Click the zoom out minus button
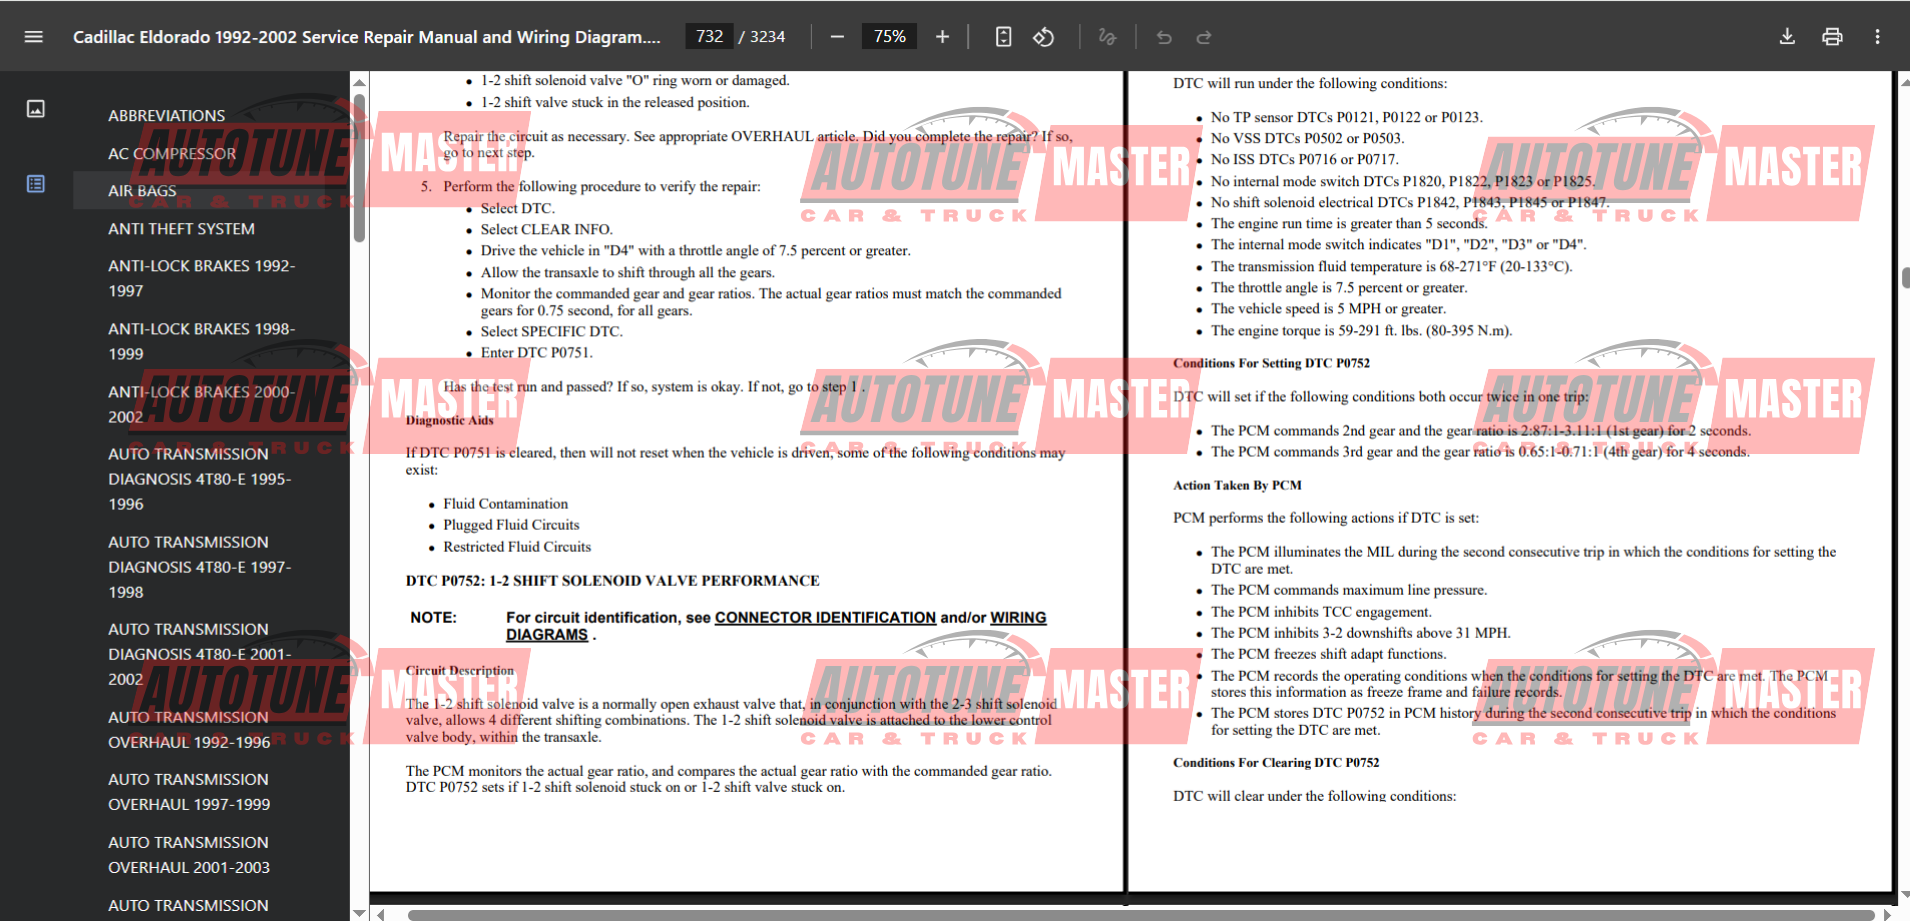The image size is (1910, 921). pos(837,37)
